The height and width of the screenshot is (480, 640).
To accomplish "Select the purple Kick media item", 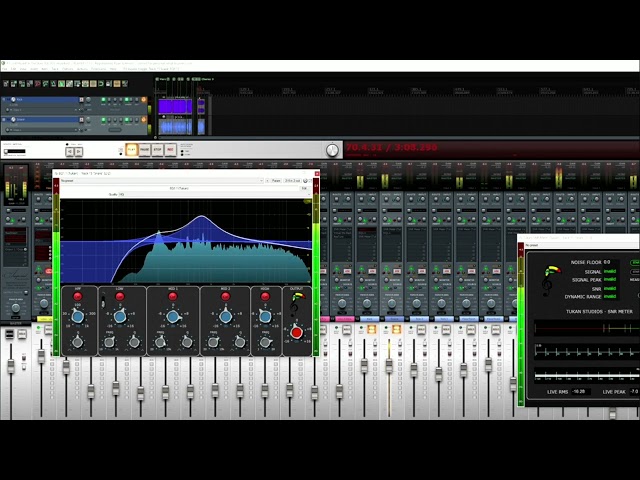I will pyautogui.click(x=175, y=106).
